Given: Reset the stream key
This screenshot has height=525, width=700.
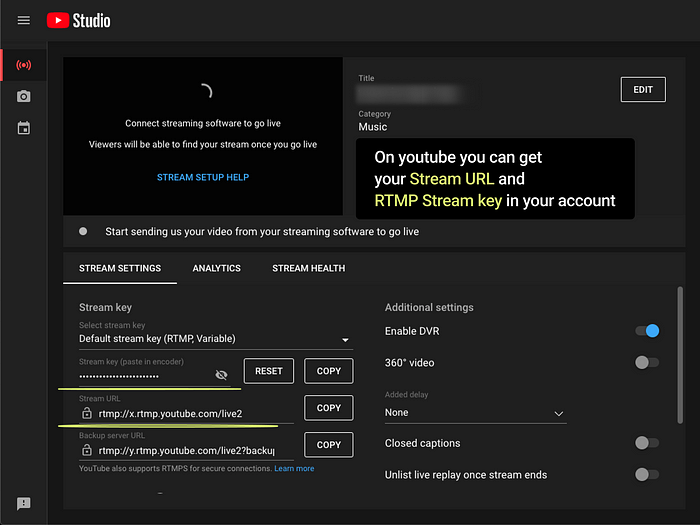Looking at the screenshot, I should point(269,371).
